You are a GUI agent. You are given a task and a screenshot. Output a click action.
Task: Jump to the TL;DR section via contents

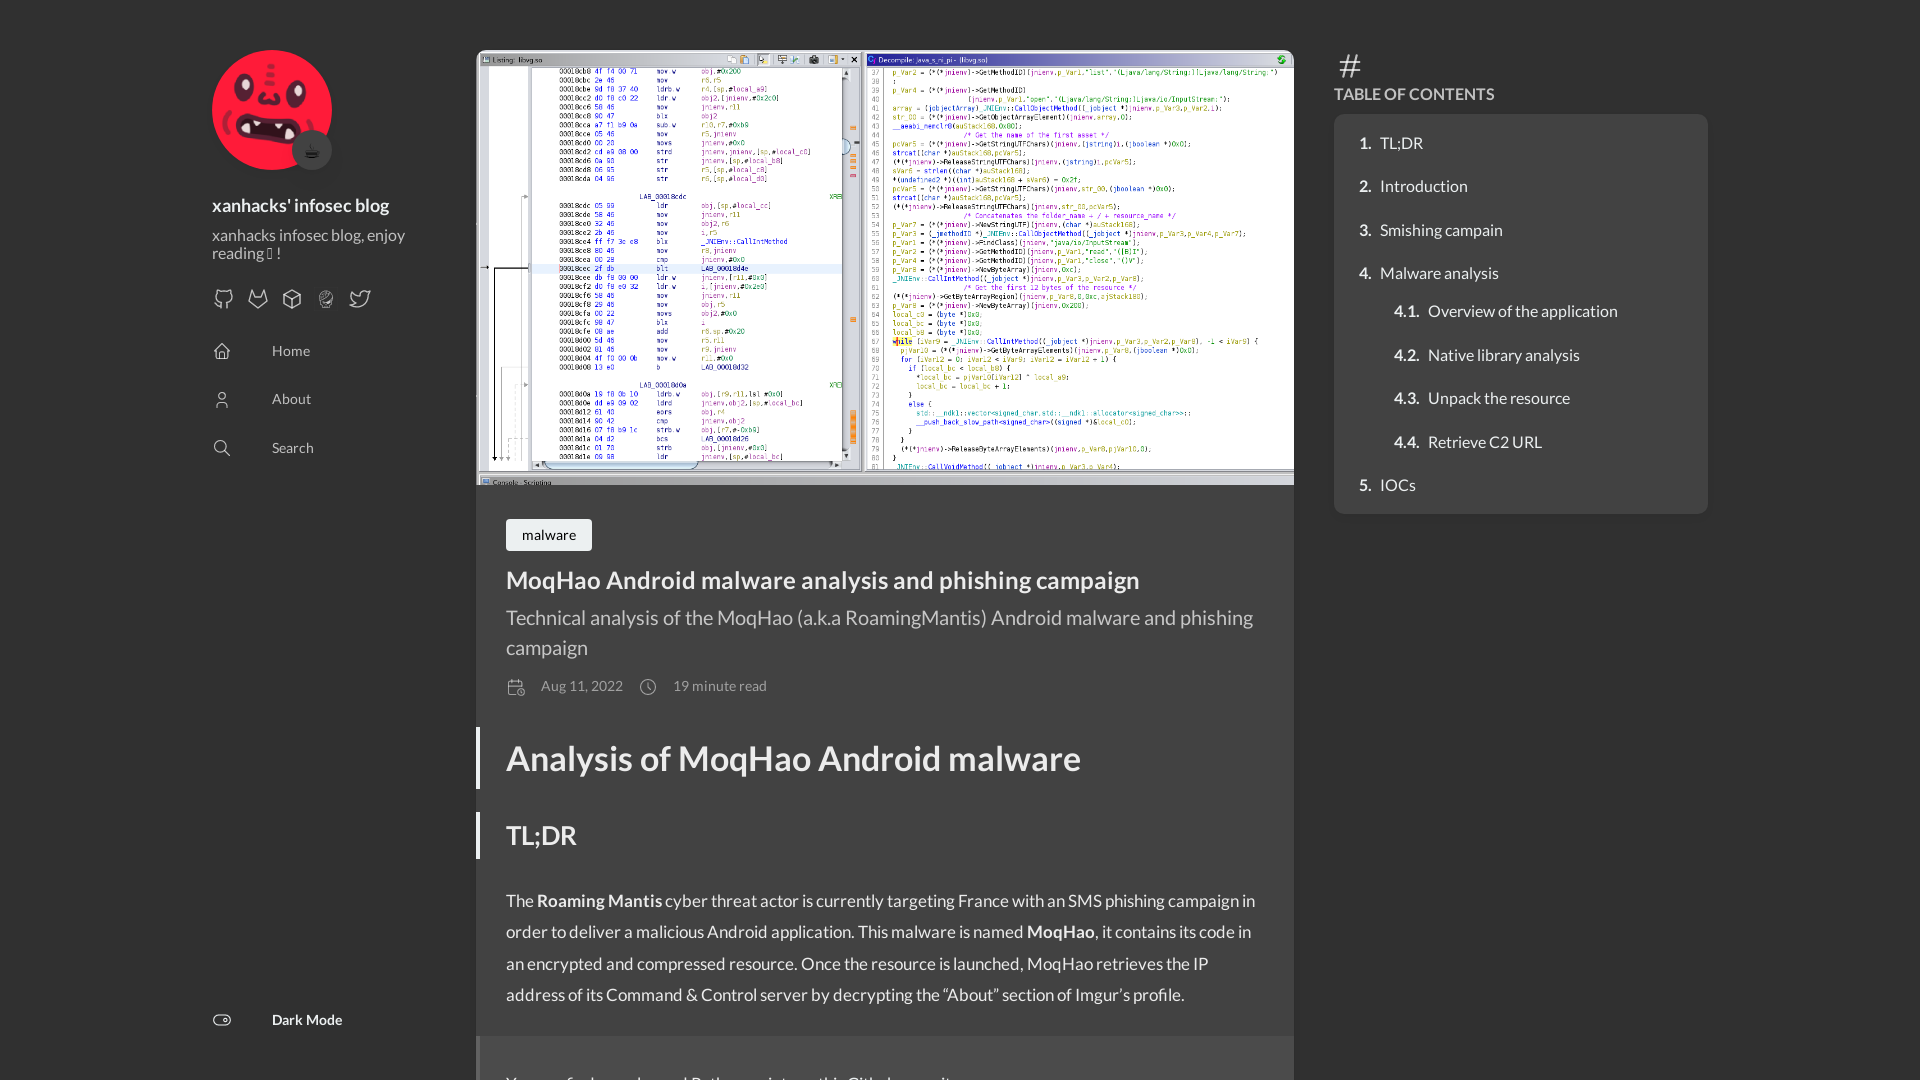(1400, 143)
